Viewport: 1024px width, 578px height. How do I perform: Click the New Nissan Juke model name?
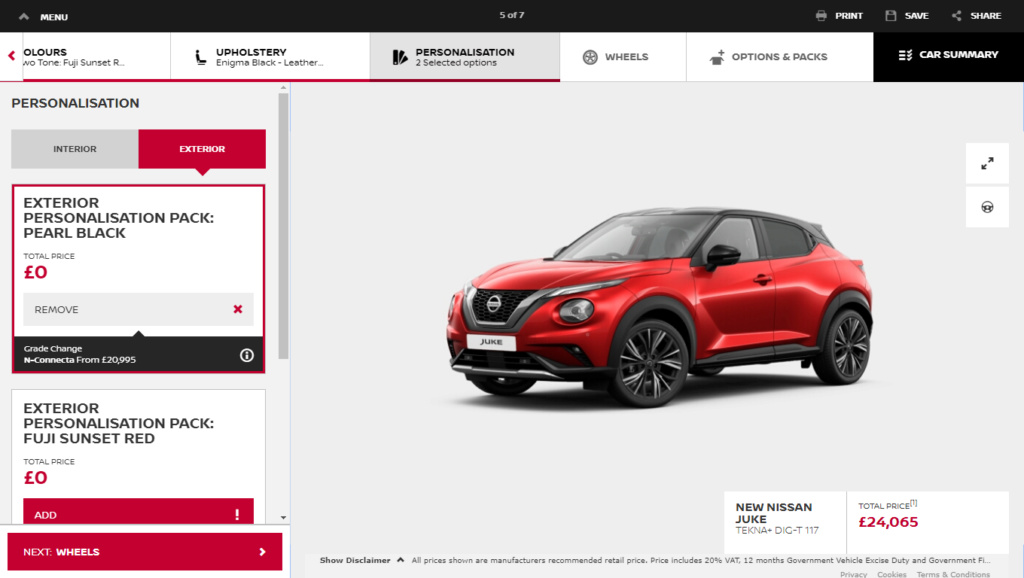click(x=774, y=513)
